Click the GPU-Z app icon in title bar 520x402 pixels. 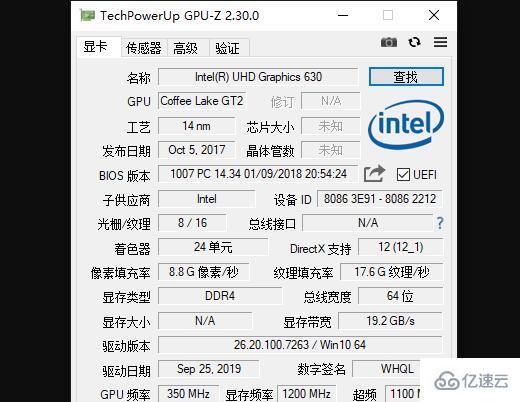coord(87,15)
